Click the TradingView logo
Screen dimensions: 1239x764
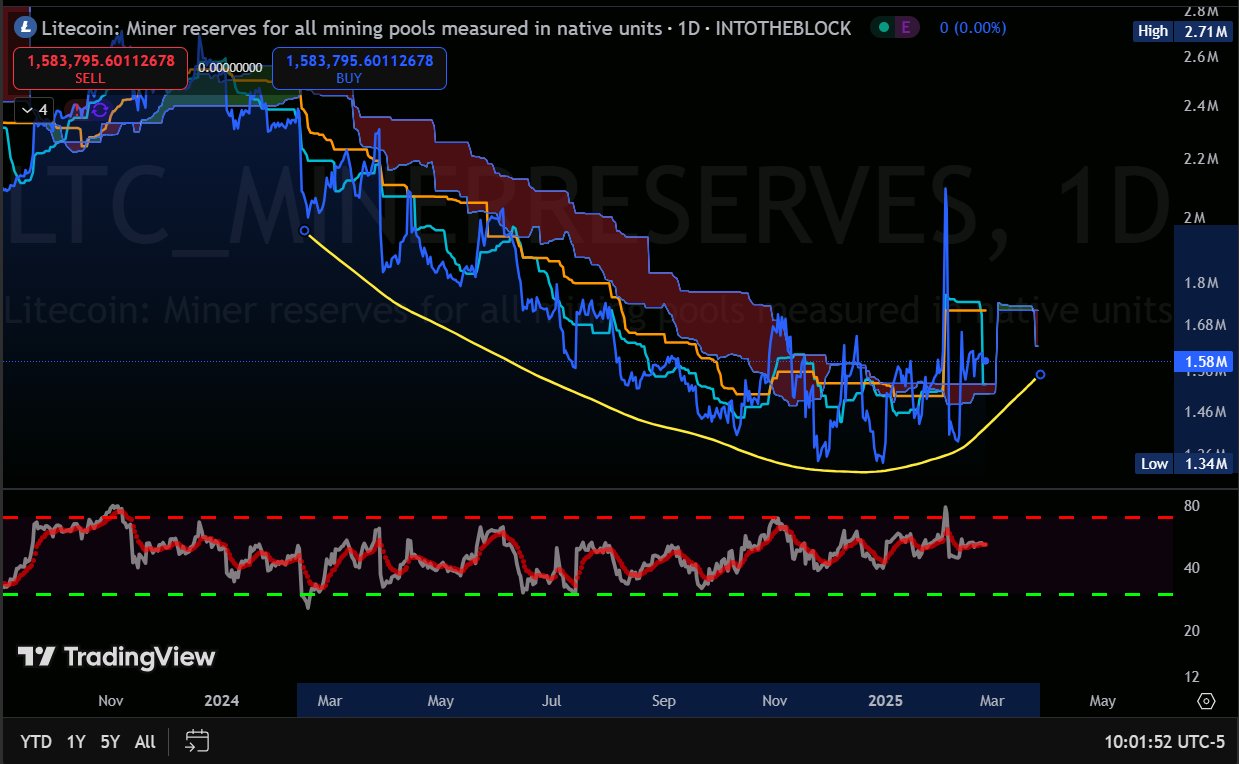pos(117,657)
